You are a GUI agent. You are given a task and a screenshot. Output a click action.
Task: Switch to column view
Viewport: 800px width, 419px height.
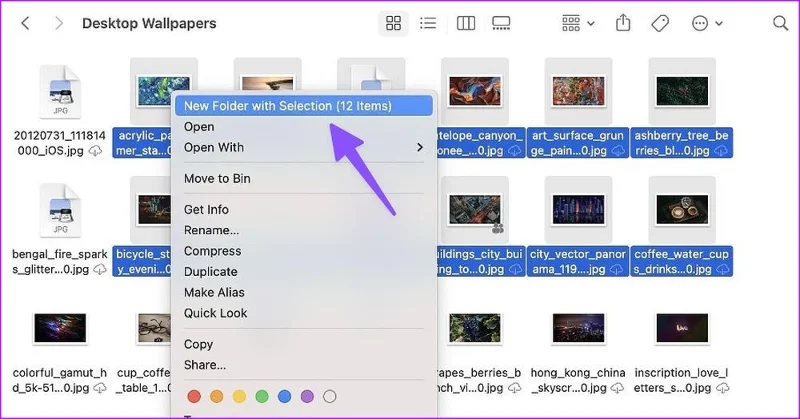pos(465,23)
